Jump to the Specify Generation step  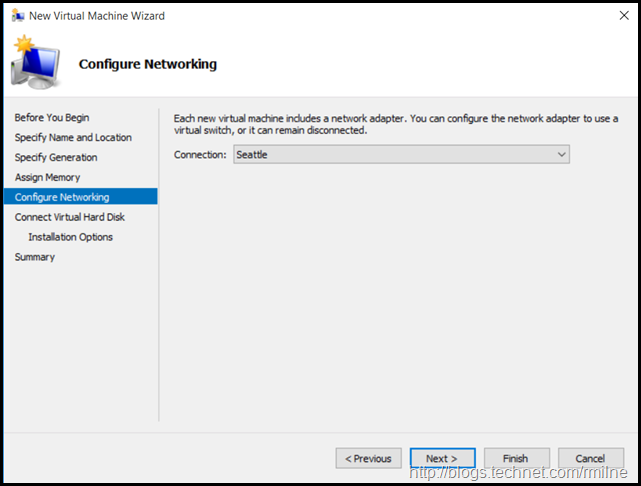[x=56, y=158]
